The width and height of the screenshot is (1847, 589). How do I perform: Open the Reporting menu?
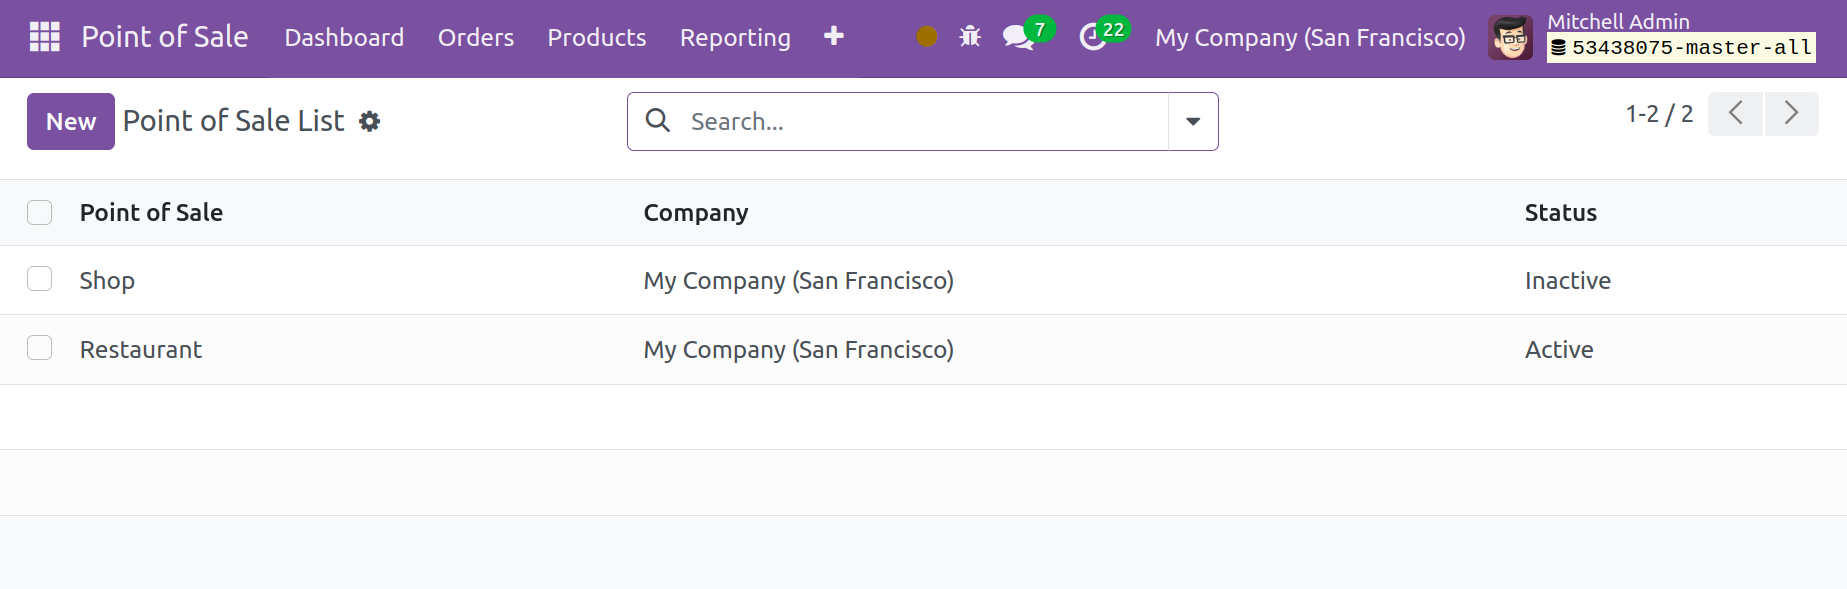(735, 38)
